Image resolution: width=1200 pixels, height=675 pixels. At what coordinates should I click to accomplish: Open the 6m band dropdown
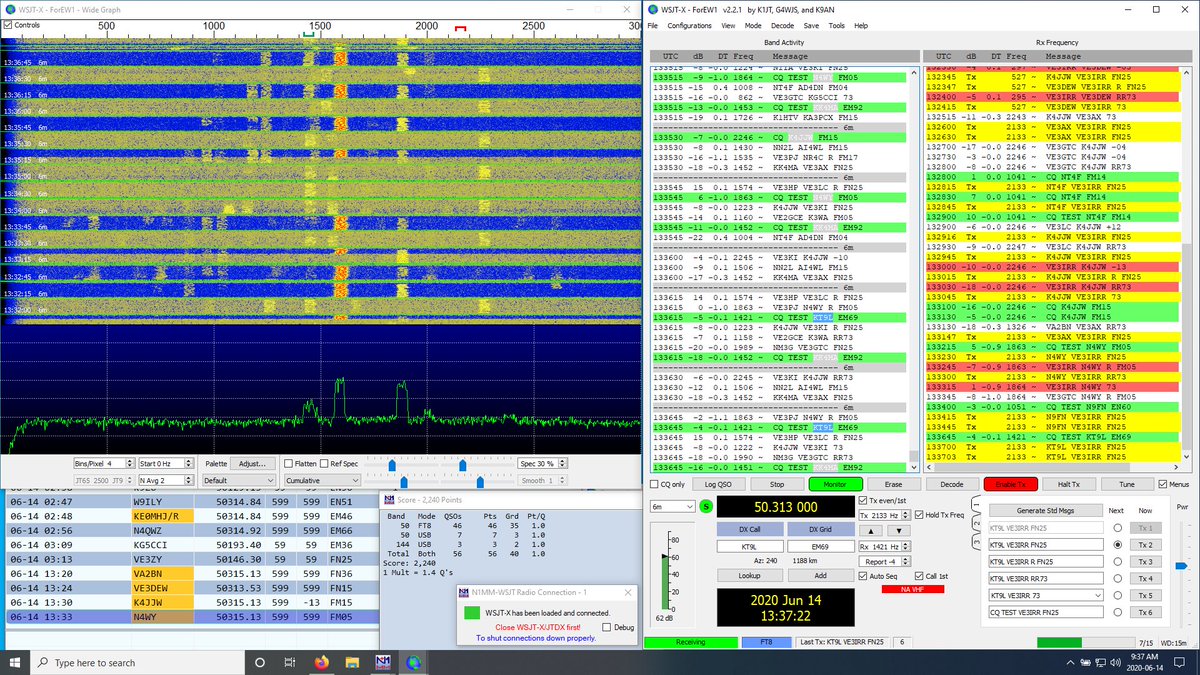672,507
